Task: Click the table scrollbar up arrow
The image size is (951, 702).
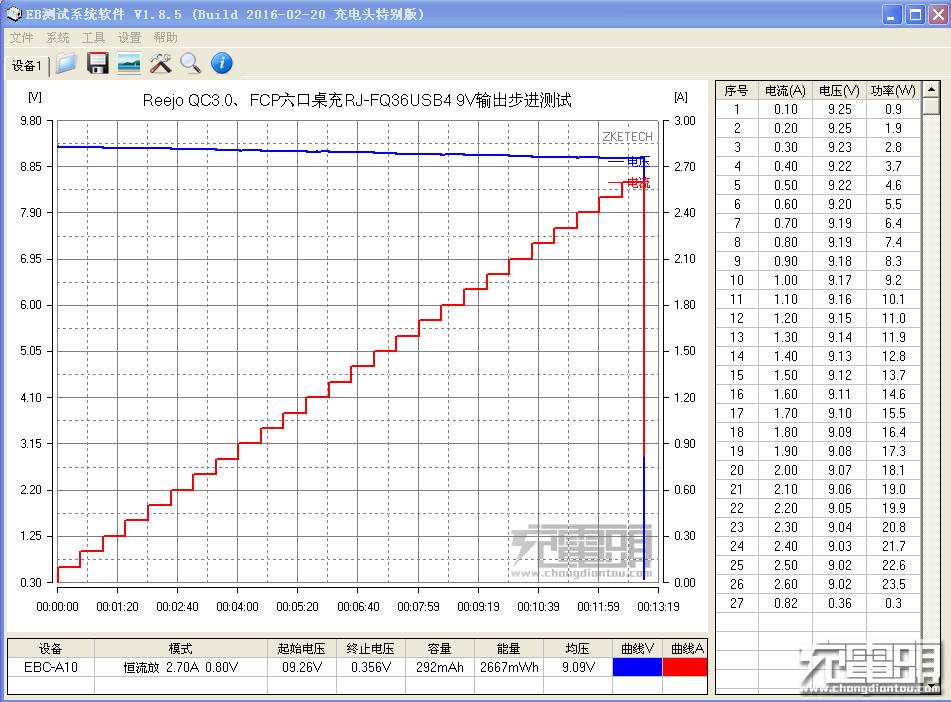Action: 931,90
